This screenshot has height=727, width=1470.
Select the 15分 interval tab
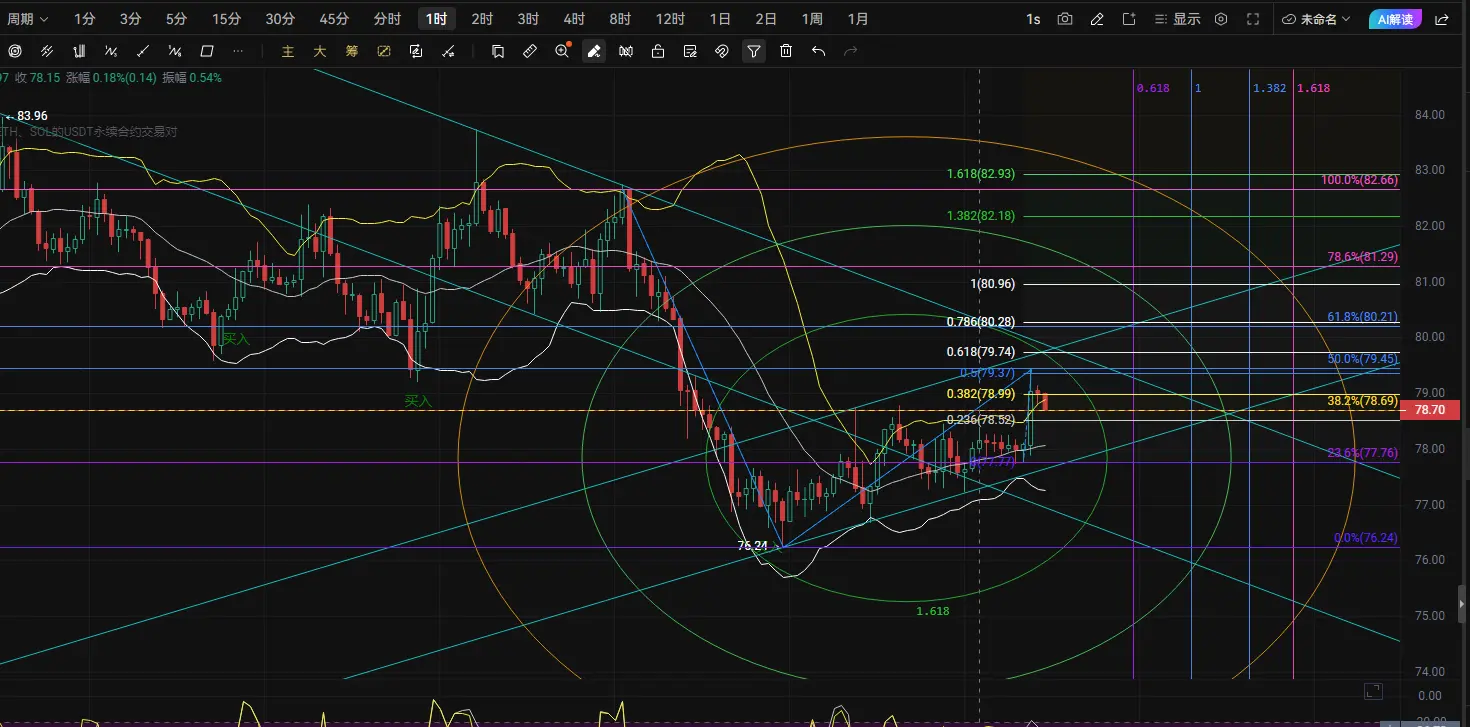click(227, 19)
